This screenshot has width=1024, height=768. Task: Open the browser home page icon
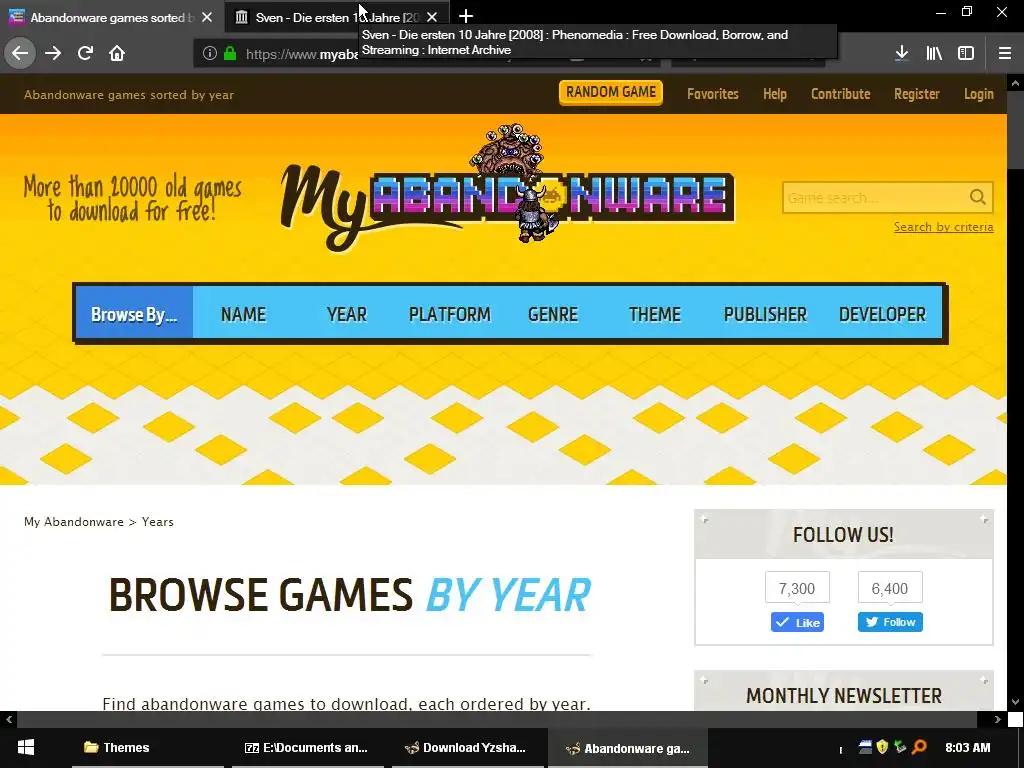[x=117, y=53]
